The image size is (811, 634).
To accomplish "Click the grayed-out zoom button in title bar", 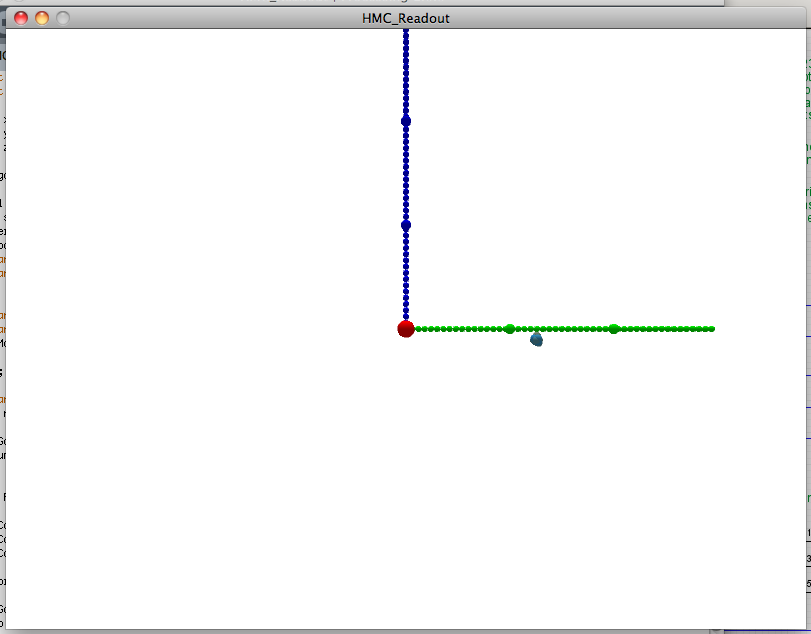I will [x=63, y=18].
